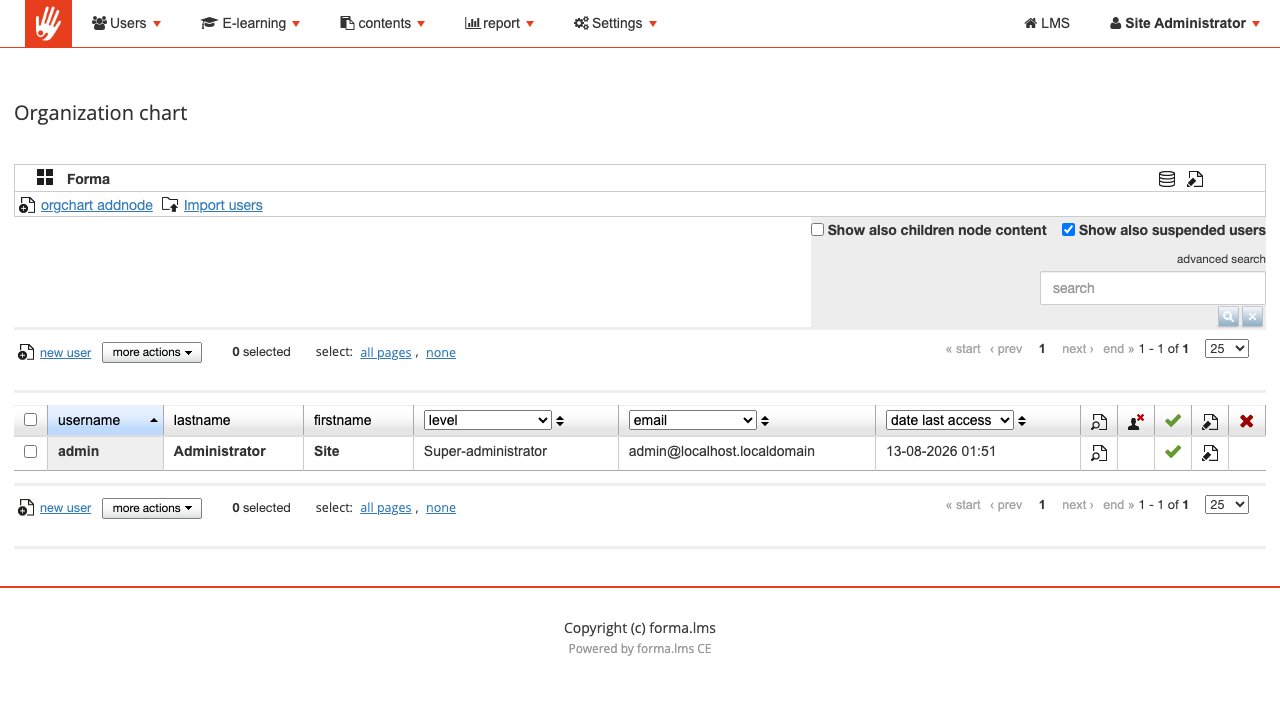Click the import users folder icon
Image resolution: width=1280 pixels, height=720 pixels.
pyautogui.click(x=170, y=205)
